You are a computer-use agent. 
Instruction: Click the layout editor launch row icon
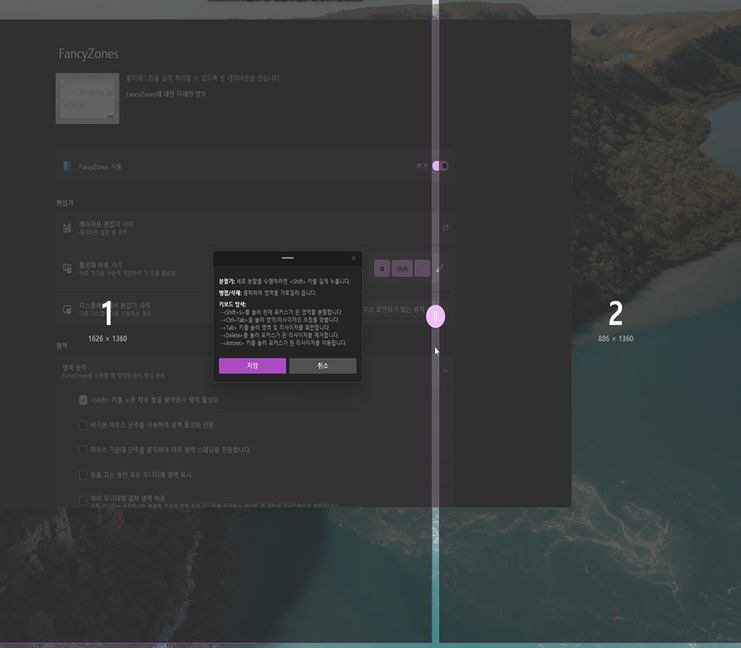tap(67, 228)
